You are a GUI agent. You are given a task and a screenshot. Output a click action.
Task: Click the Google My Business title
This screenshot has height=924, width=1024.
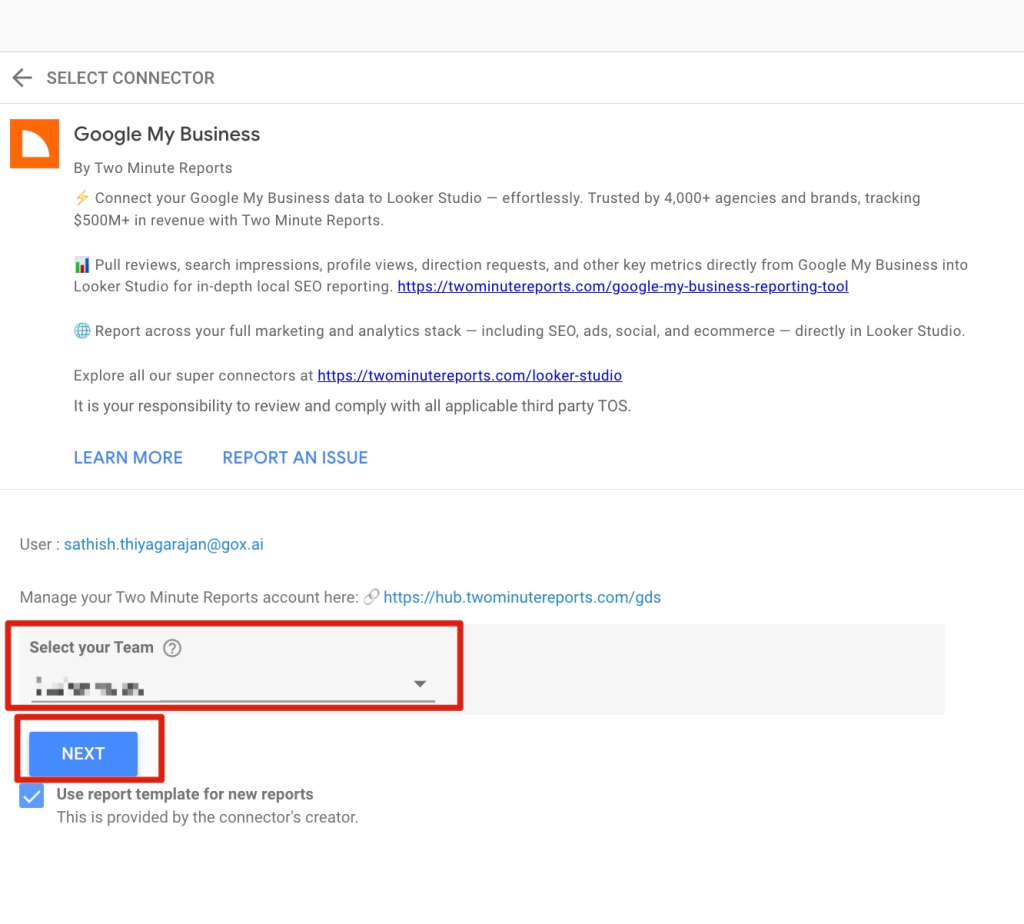coord(167,134)
